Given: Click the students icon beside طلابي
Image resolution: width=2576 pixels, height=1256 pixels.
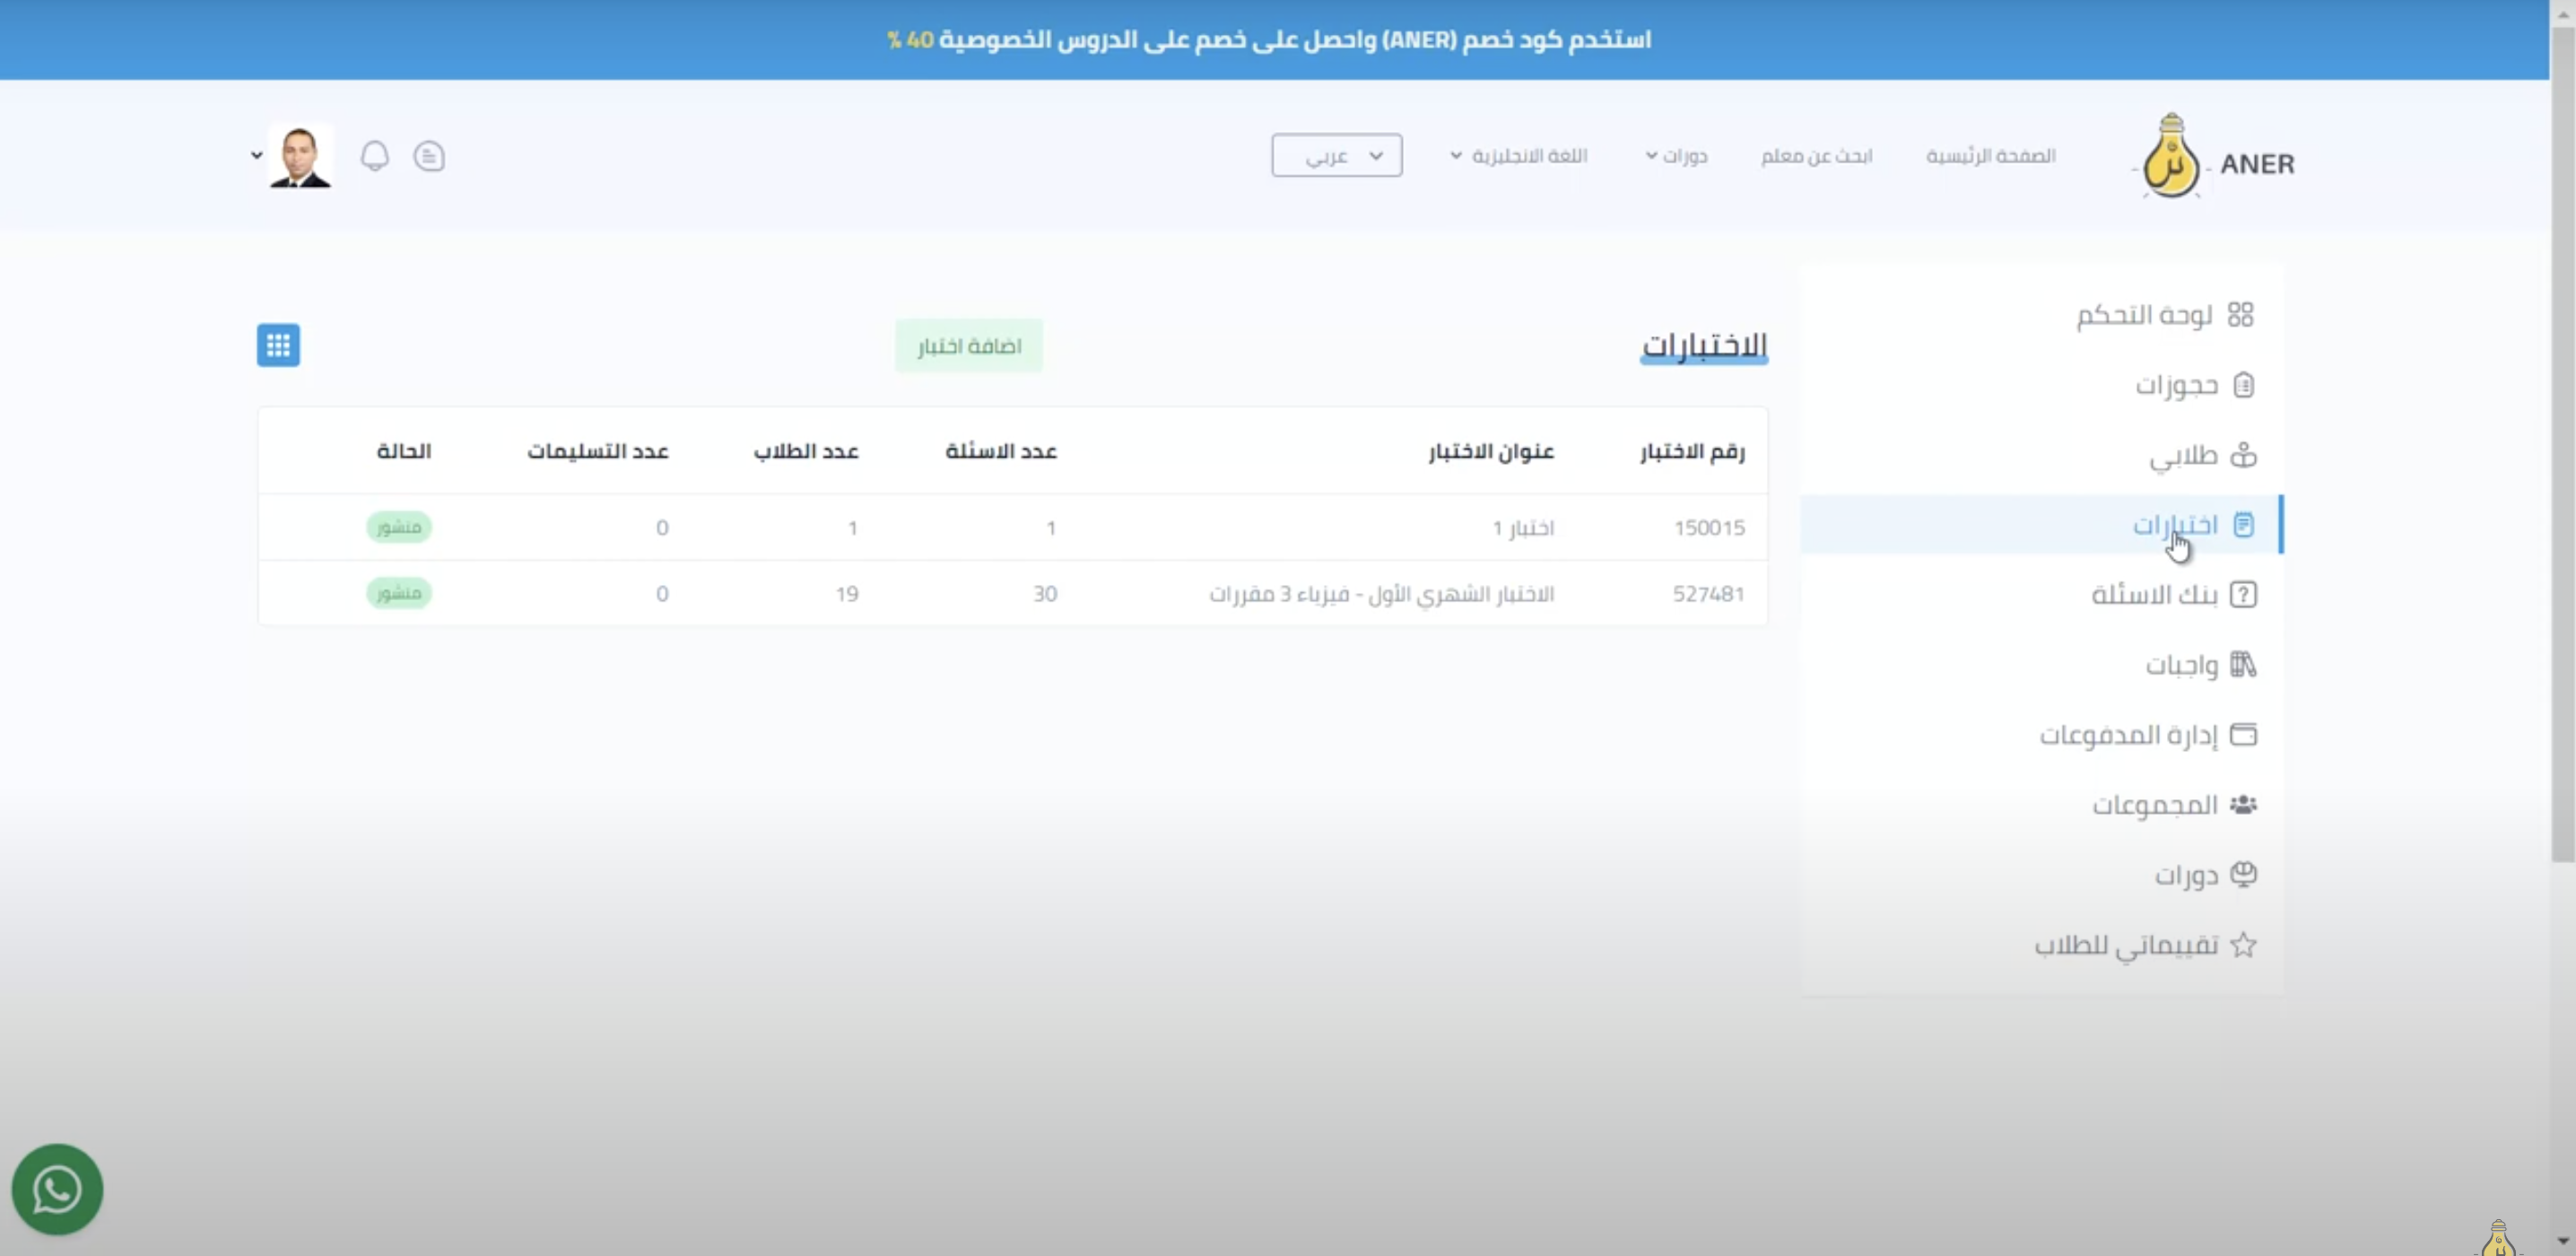Looking at the screenshot, I should point(2244,455).
